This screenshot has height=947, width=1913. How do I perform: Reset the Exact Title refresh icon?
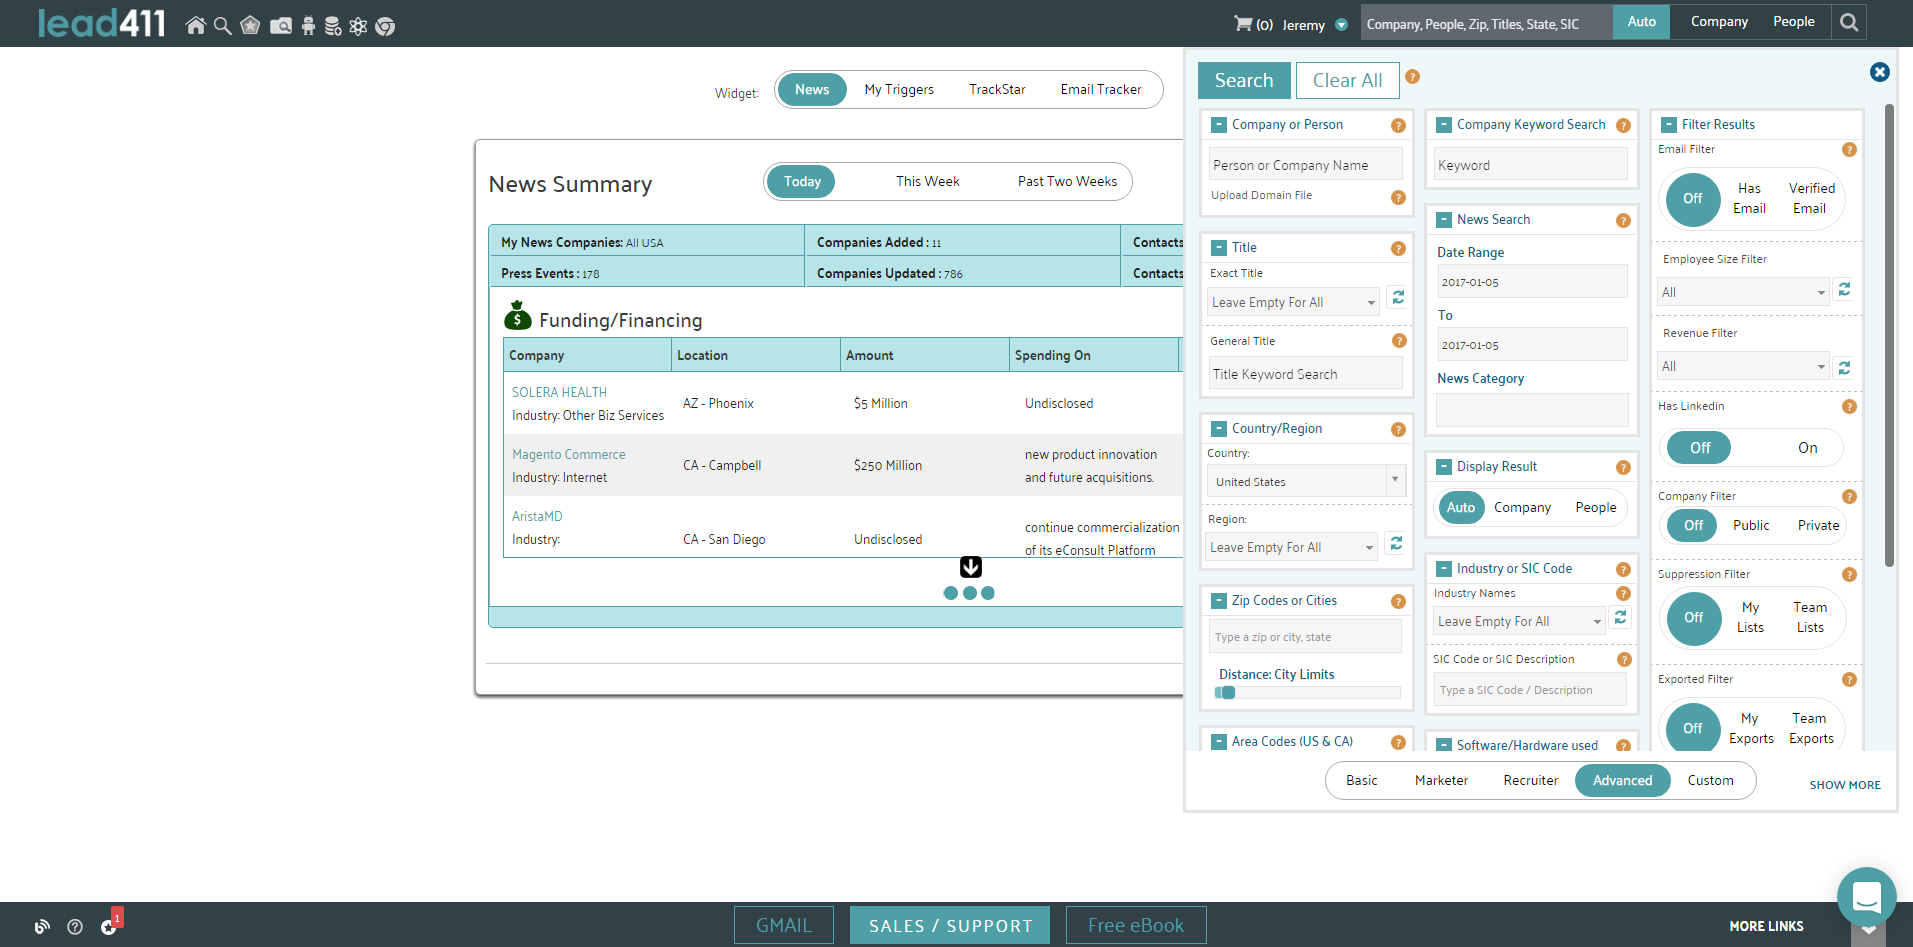click(x=1398, y=298)
